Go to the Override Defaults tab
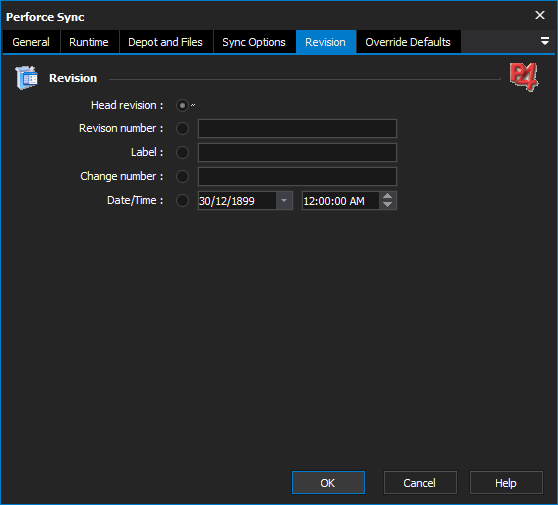Viewport: 558px width, 505px height. 408,42
